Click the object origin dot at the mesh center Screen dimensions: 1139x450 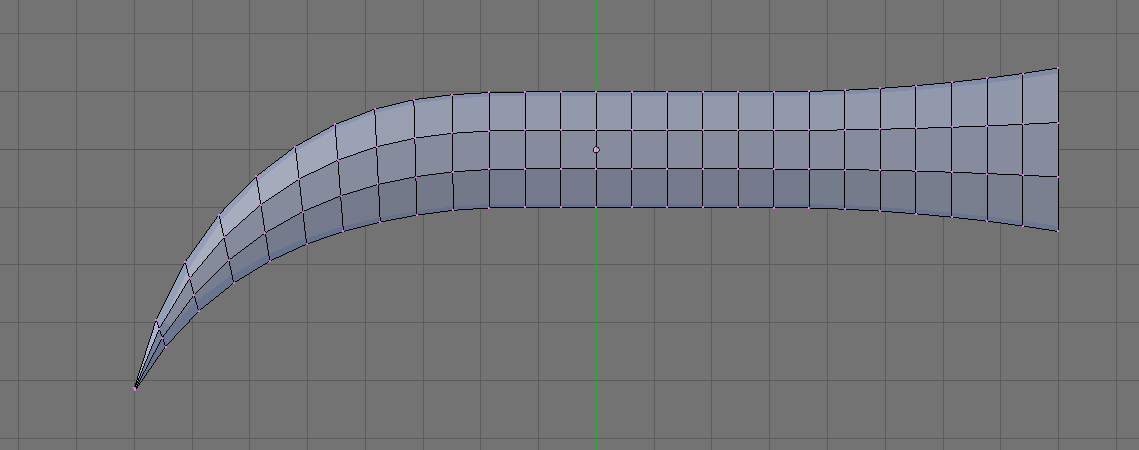click(596, 150)
